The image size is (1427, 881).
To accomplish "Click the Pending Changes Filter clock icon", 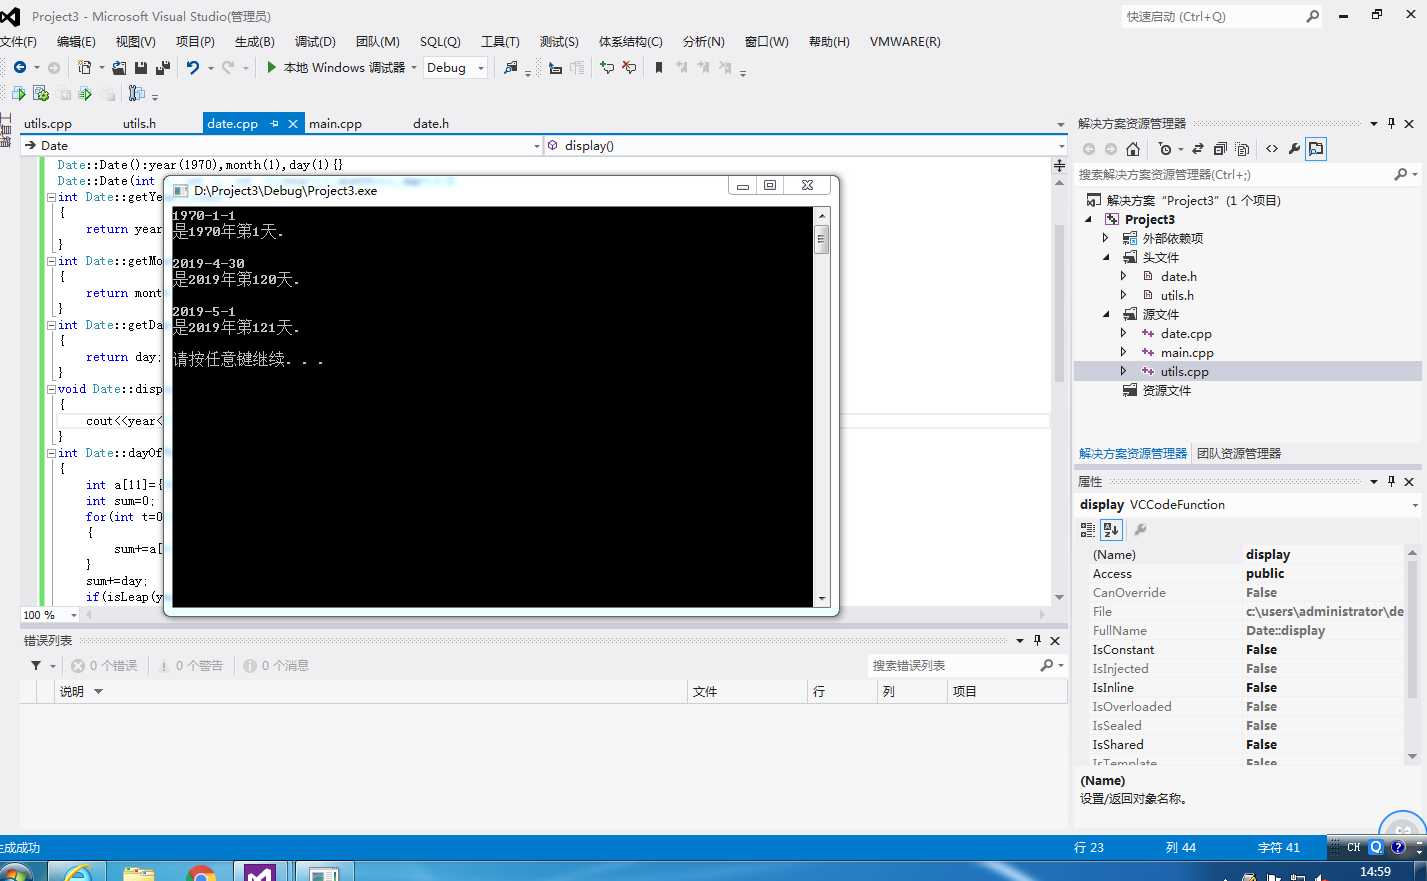I will pos(1165,149).
